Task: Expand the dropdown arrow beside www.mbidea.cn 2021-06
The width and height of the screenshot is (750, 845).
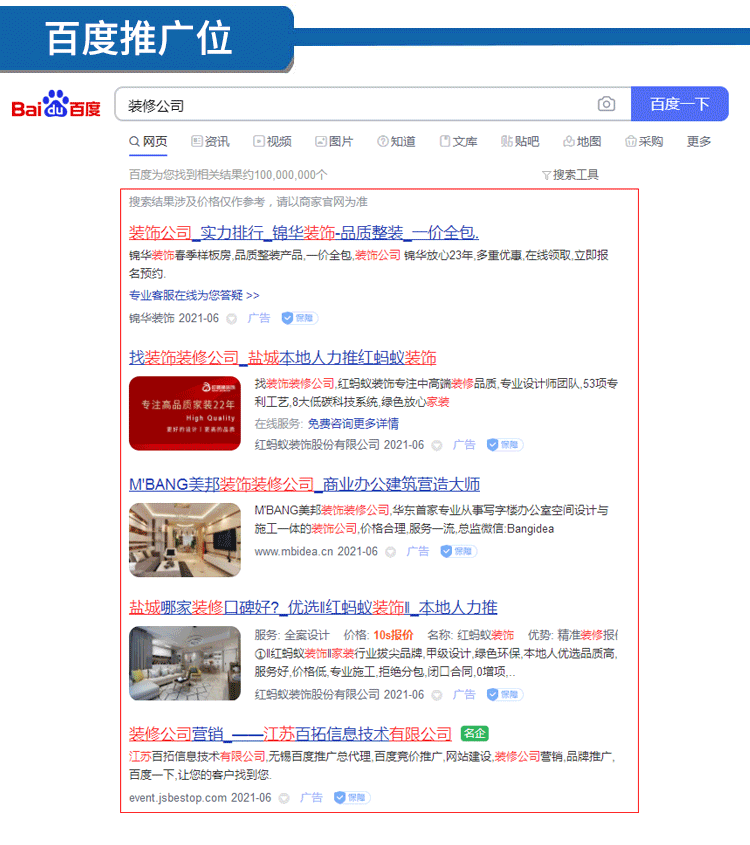Action: (390, 551)
